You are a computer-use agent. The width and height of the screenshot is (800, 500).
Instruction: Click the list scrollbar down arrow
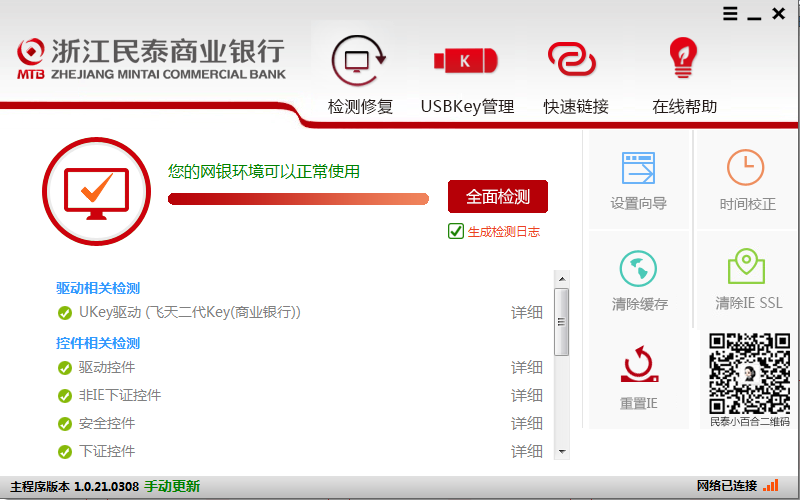(562, 452)
